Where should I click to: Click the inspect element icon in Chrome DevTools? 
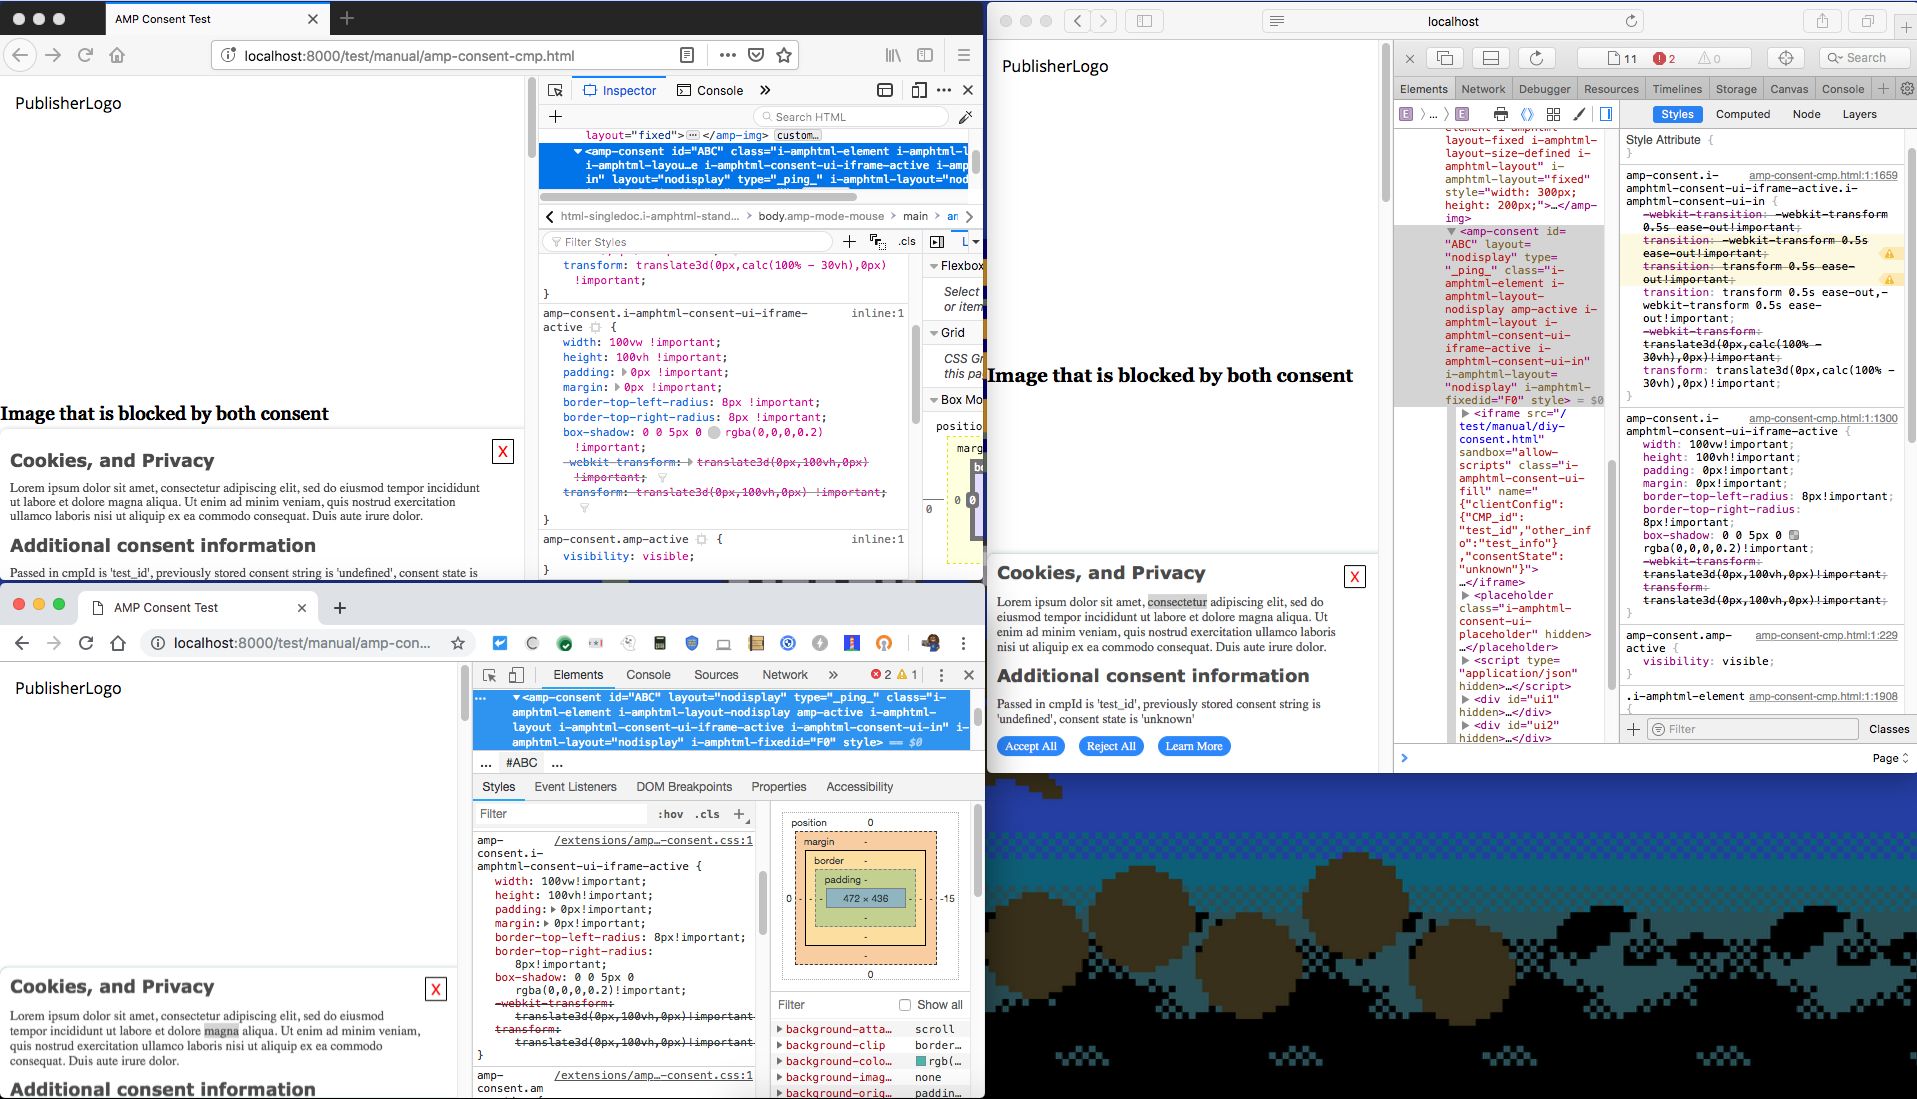click(x=489, y=675)
